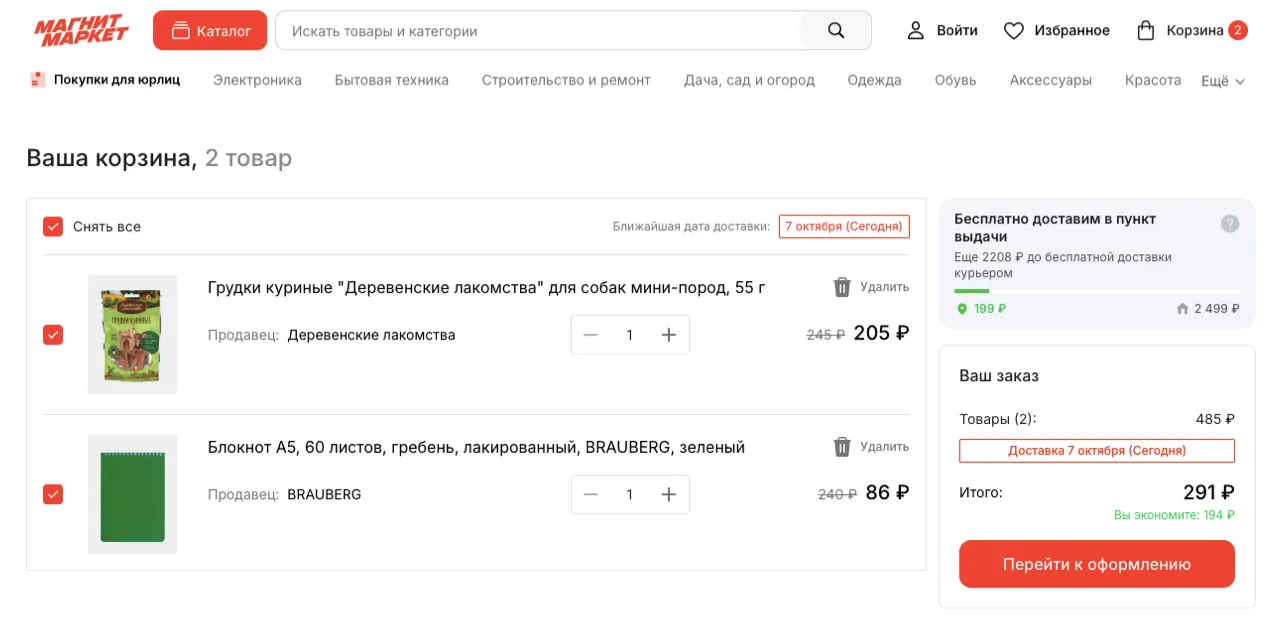Open the Корзина cart link

point(1195,31)
